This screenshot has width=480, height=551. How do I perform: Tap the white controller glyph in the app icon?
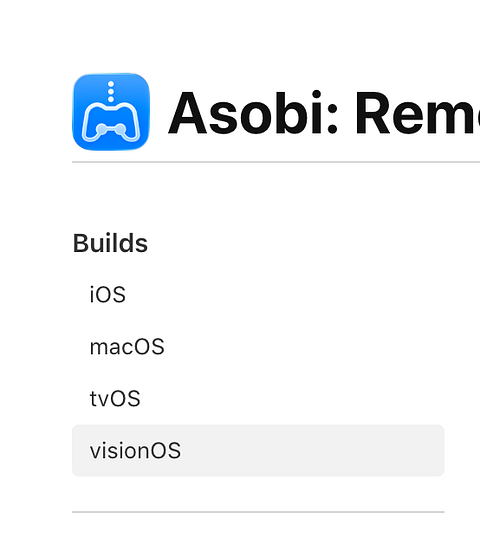(x=111, y=122)
